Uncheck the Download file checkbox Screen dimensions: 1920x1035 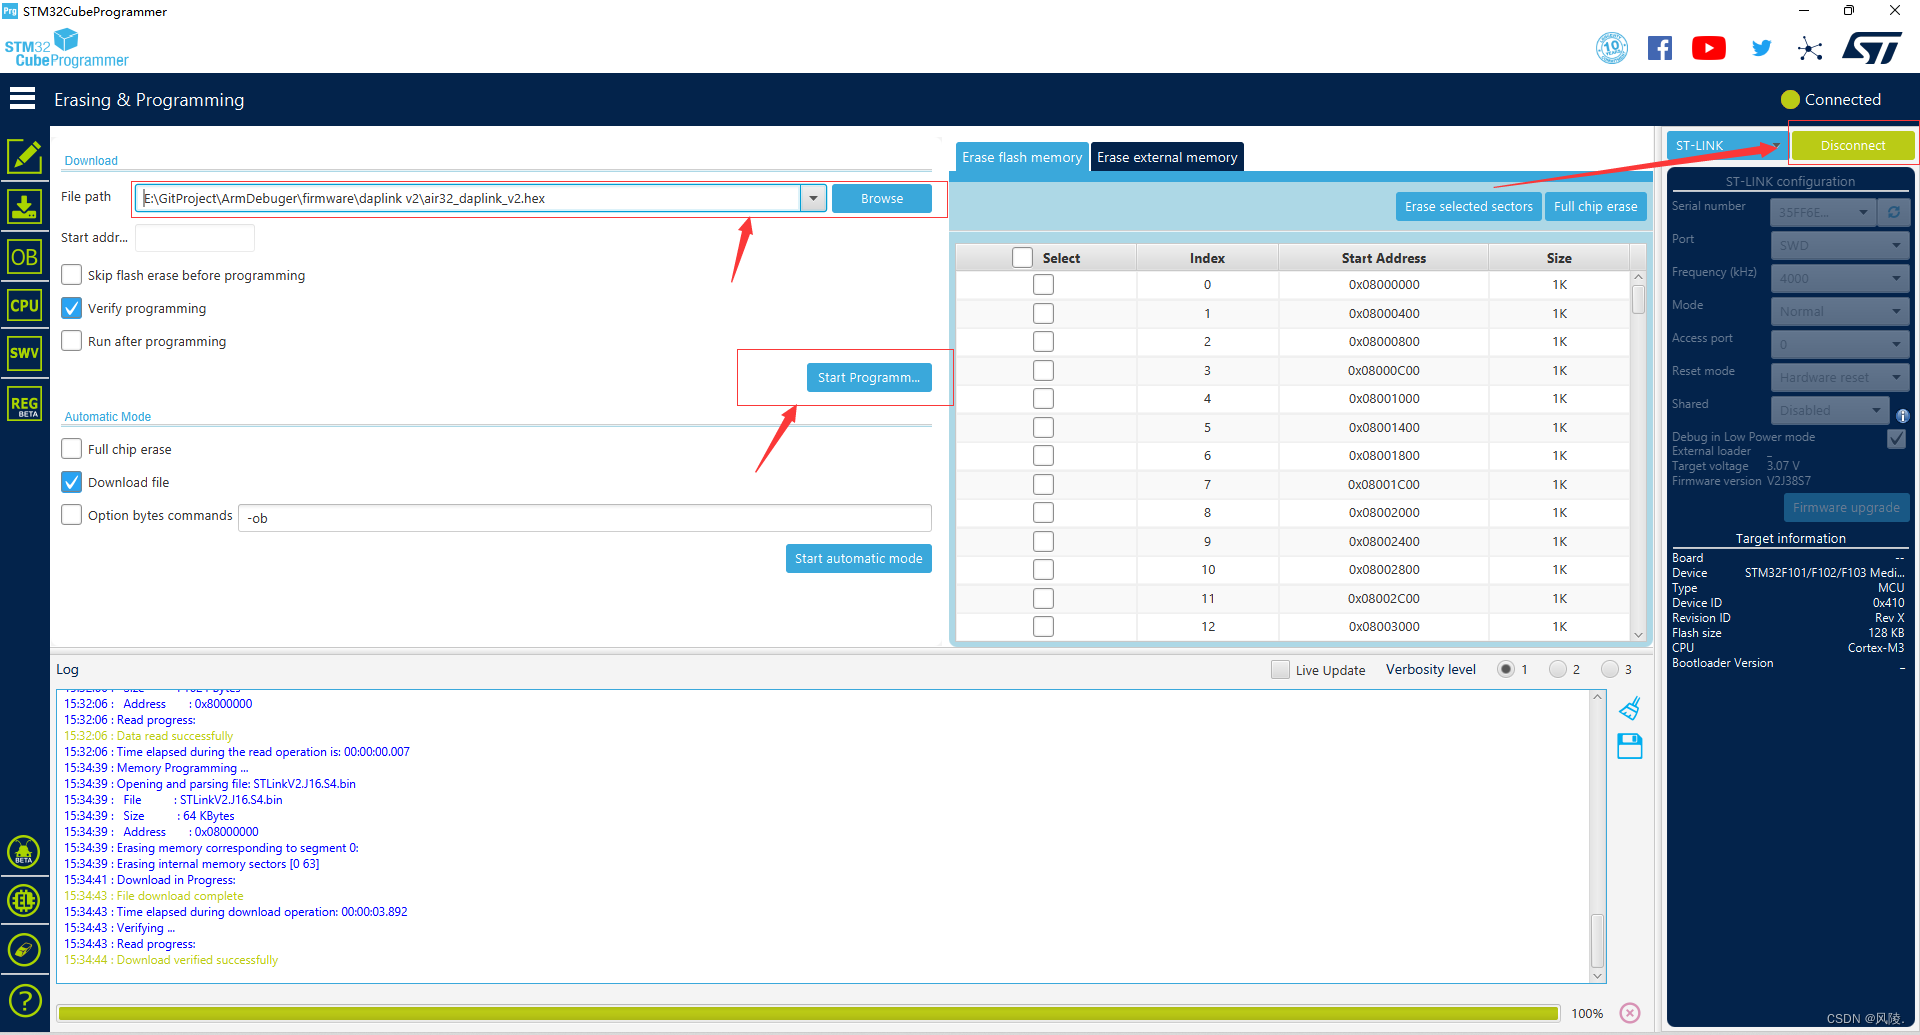coord(72,482)
